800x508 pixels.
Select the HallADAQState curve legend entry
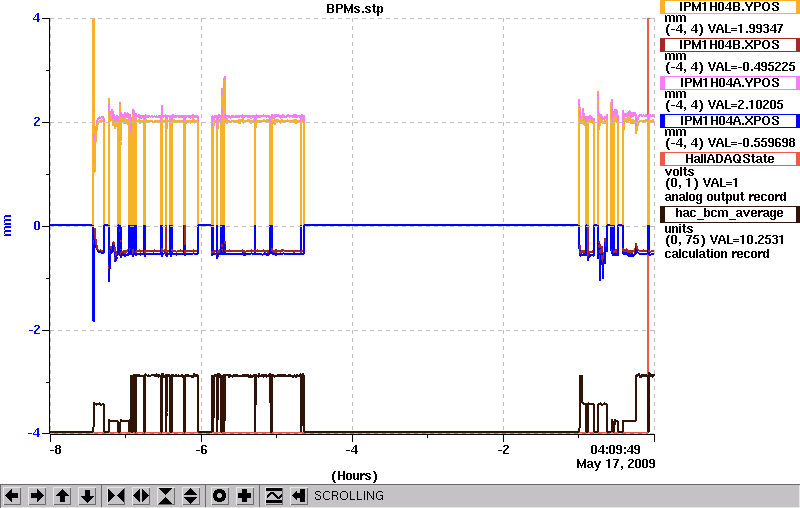pyautogui.click(x=730, y=159)
